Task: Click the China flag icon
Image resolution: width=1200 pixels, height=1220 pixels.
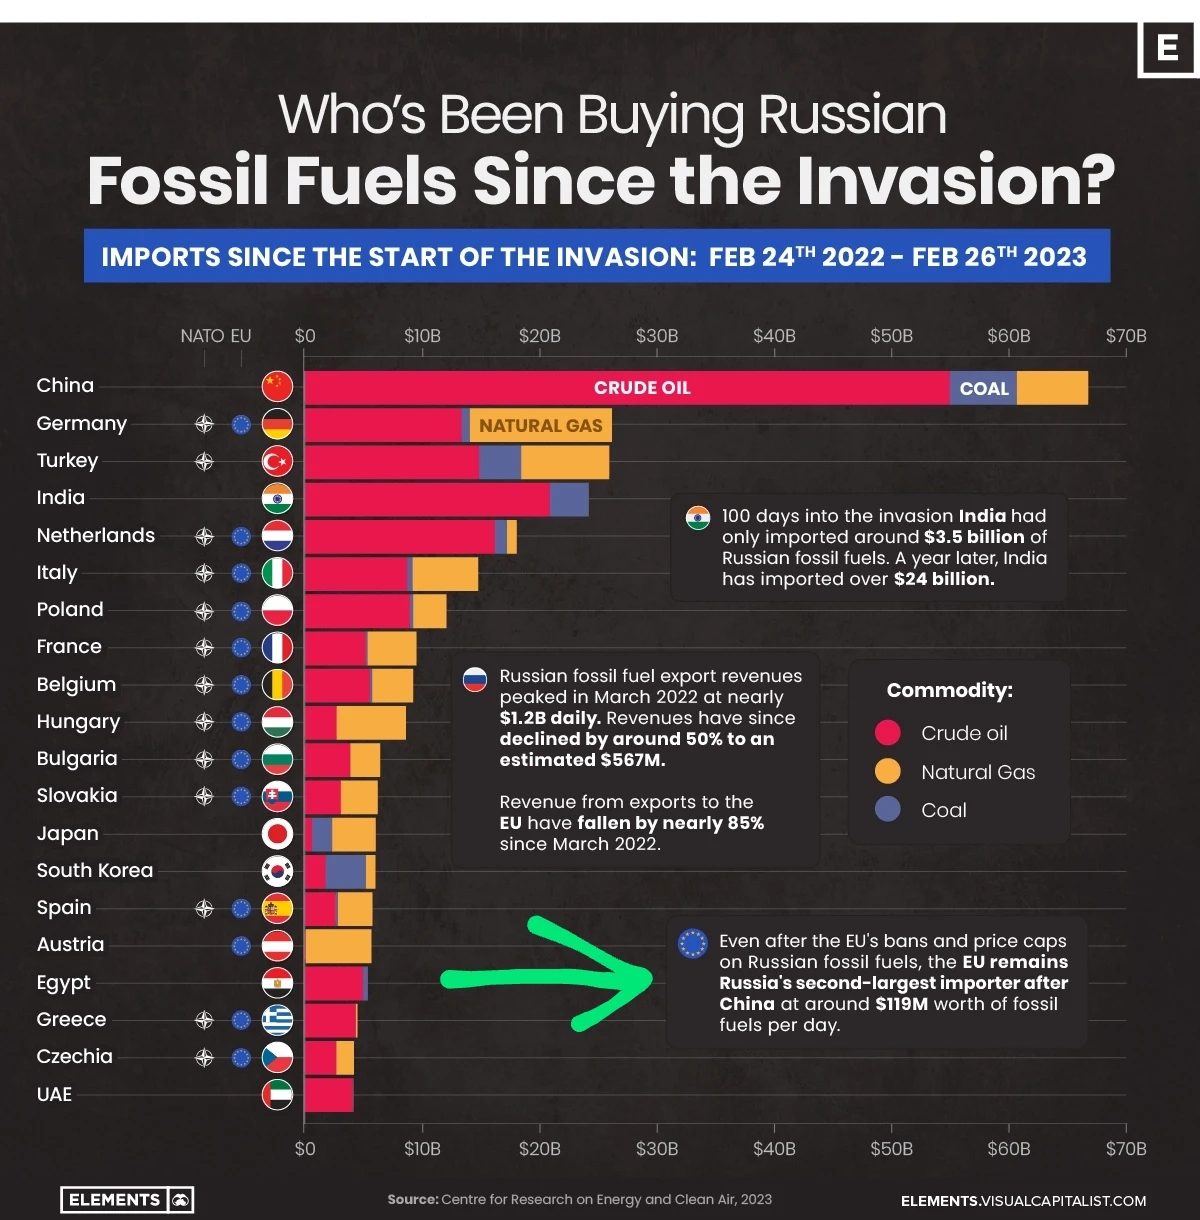Action: [277, 386]
